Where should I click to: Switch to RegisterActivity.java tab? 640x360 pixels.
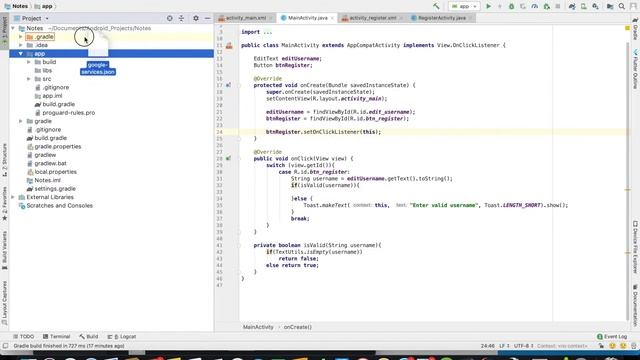(x=441, y=18)
